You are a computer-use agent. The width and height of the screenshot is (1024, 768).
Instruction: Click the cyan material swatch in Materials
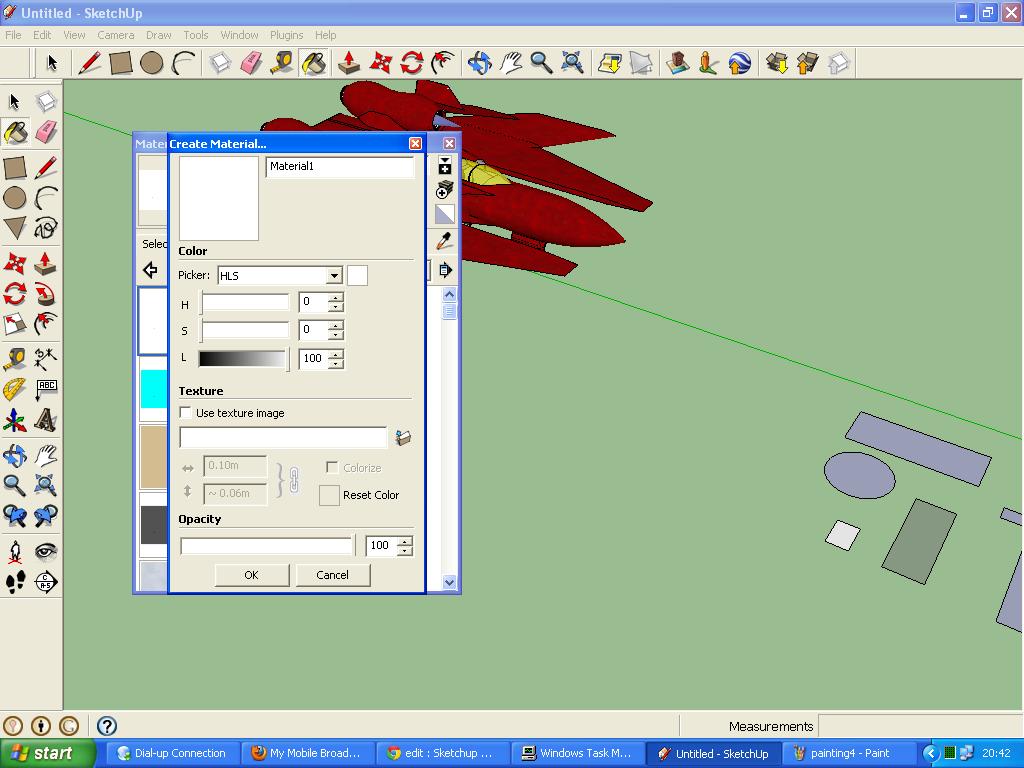pos(153,389)
